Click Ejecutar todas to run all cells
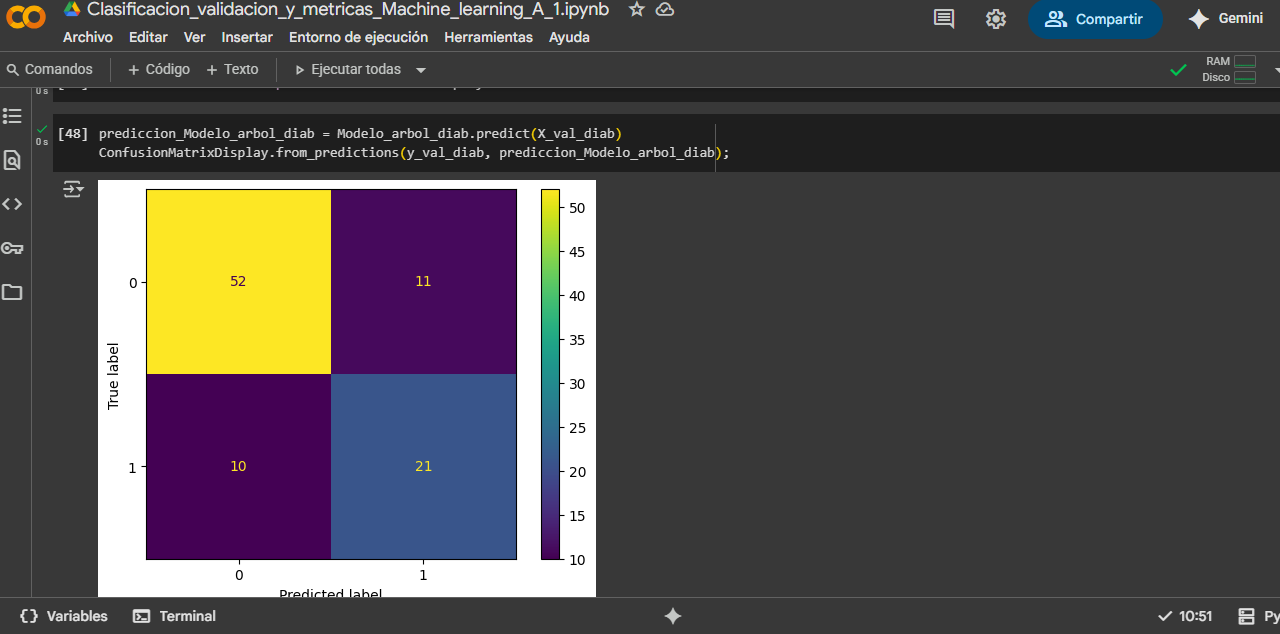This screenshot has width=1280, height=634. (348, 69)
